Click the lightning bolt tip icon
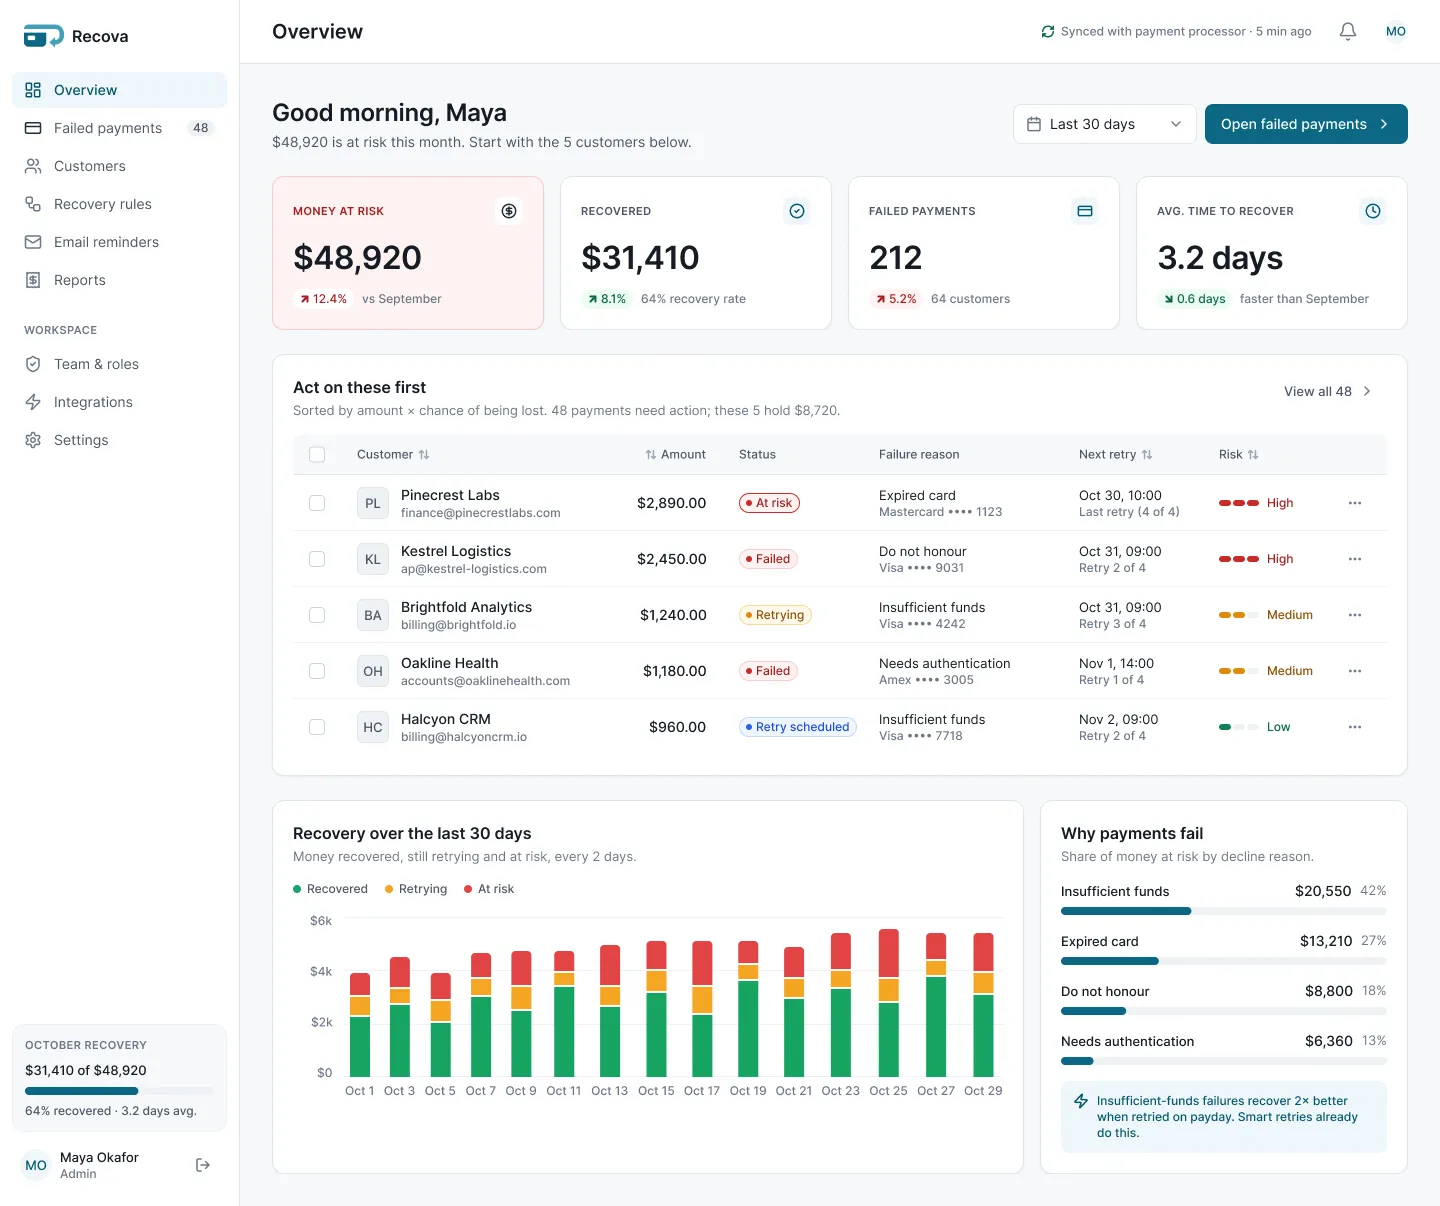Image resolution: width=1440 pixels, height=1206 pixels. 1081,1101
